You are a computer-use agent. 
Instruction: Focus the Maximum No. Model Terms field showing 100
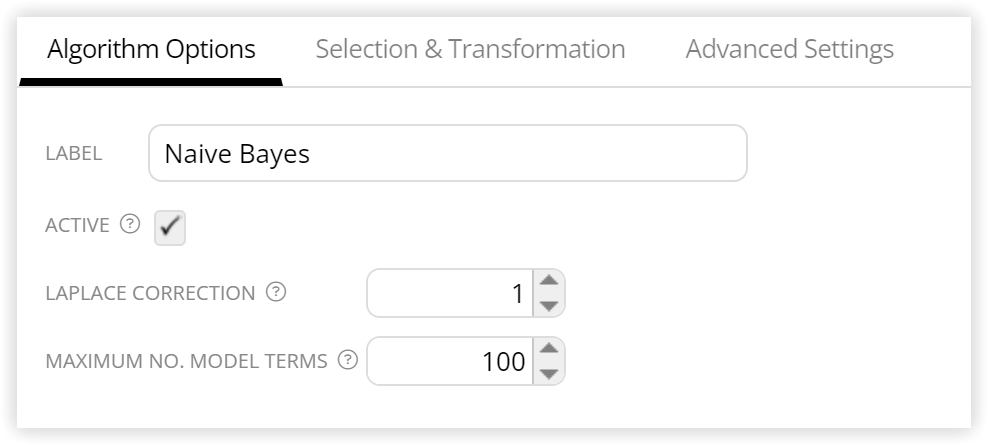click(451, 361)
